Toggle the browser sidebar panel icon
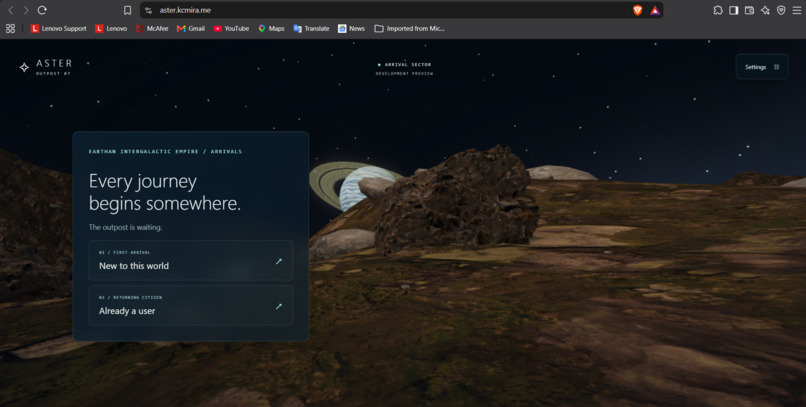 (x=734, y=10)
